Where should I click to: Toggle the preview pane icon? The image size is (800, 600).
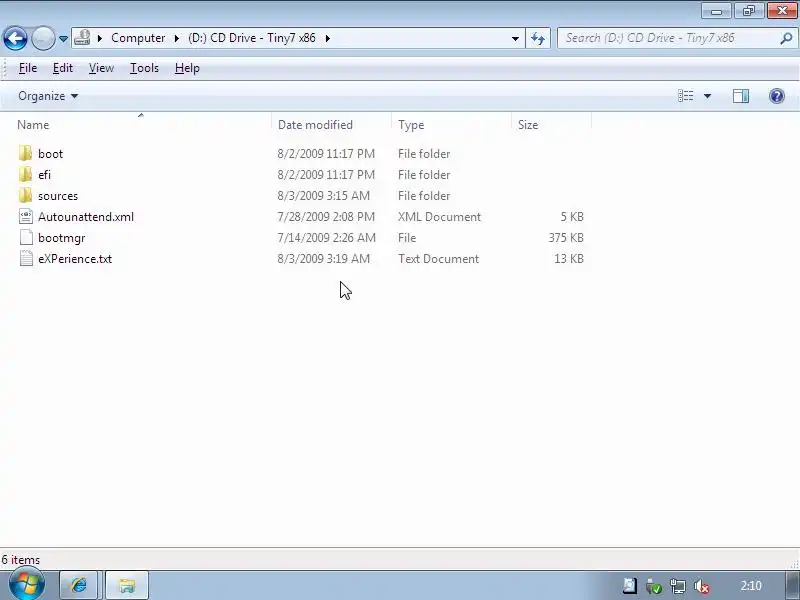[741, 96]
